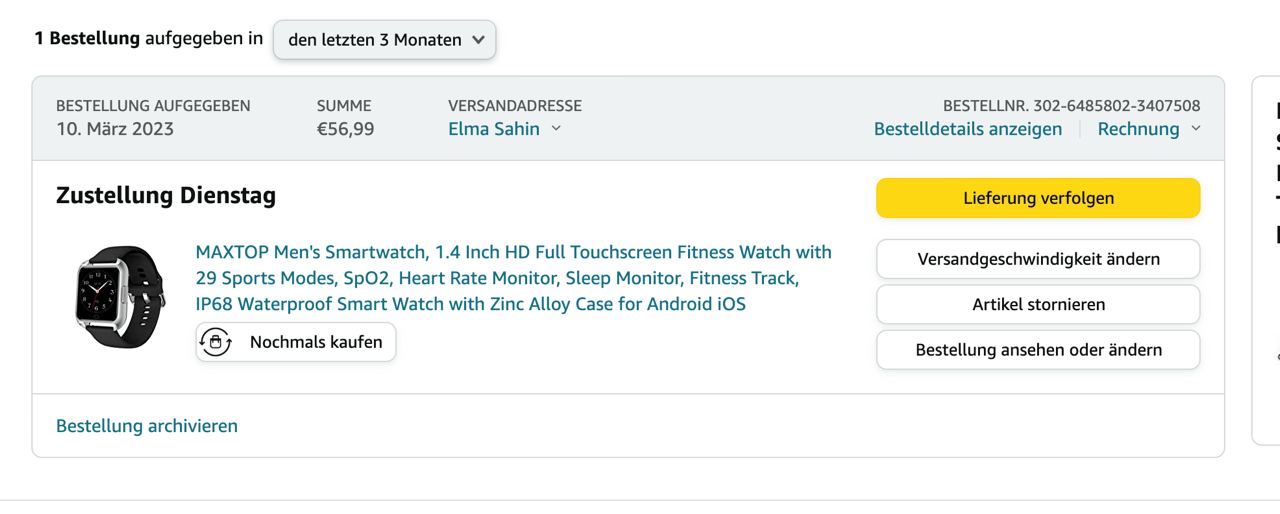Click Versandgeschwindigkeit ändern
The height and width of the screenshot is (514, 1280).
point(1038,259)
